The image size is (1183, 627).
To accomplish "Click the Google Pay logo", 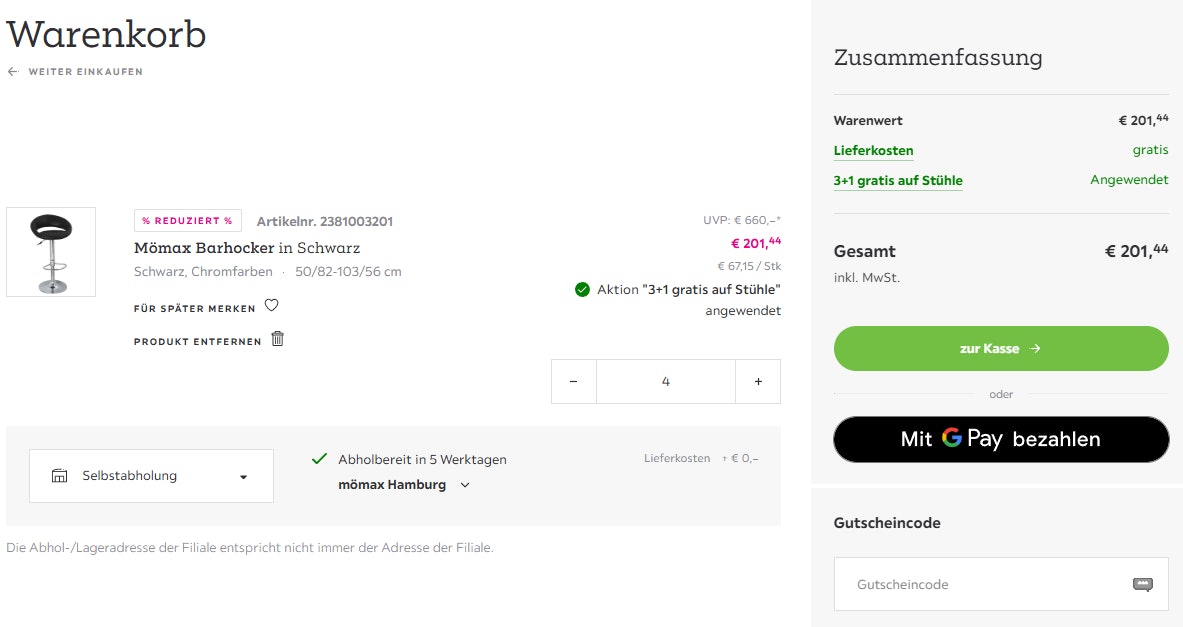I will pos(952,439).
